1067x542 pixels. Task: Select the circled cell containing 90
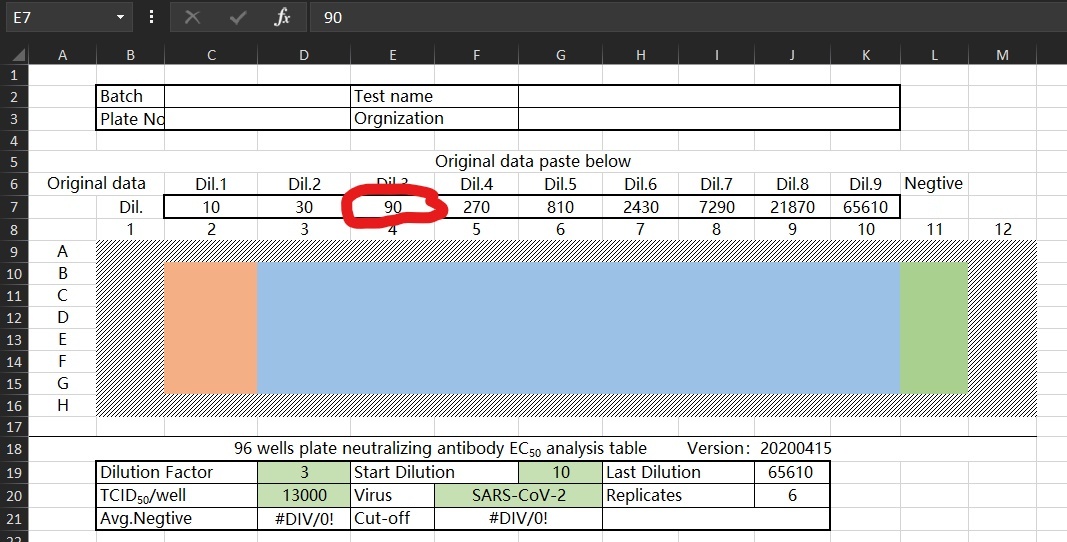(392, 207)
